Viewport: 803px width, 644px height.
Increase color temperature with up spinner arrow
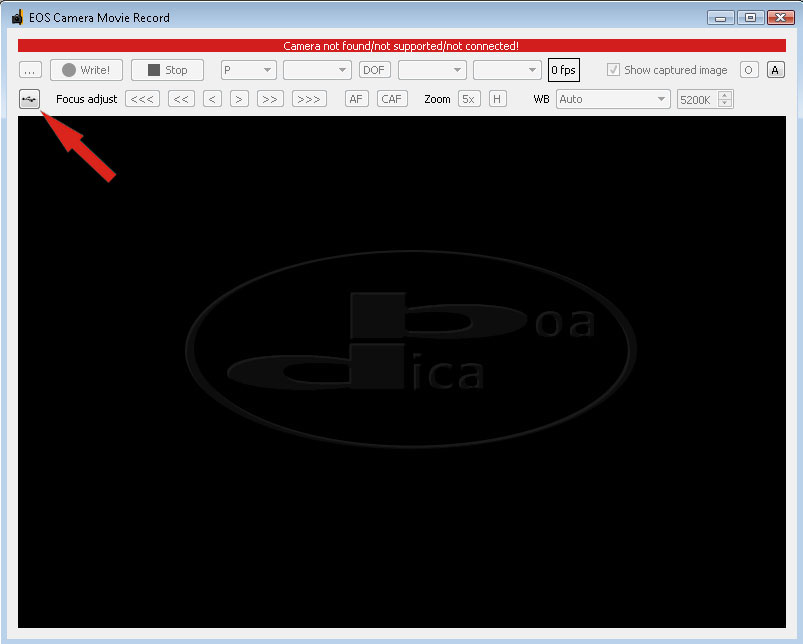click(725, 95)
